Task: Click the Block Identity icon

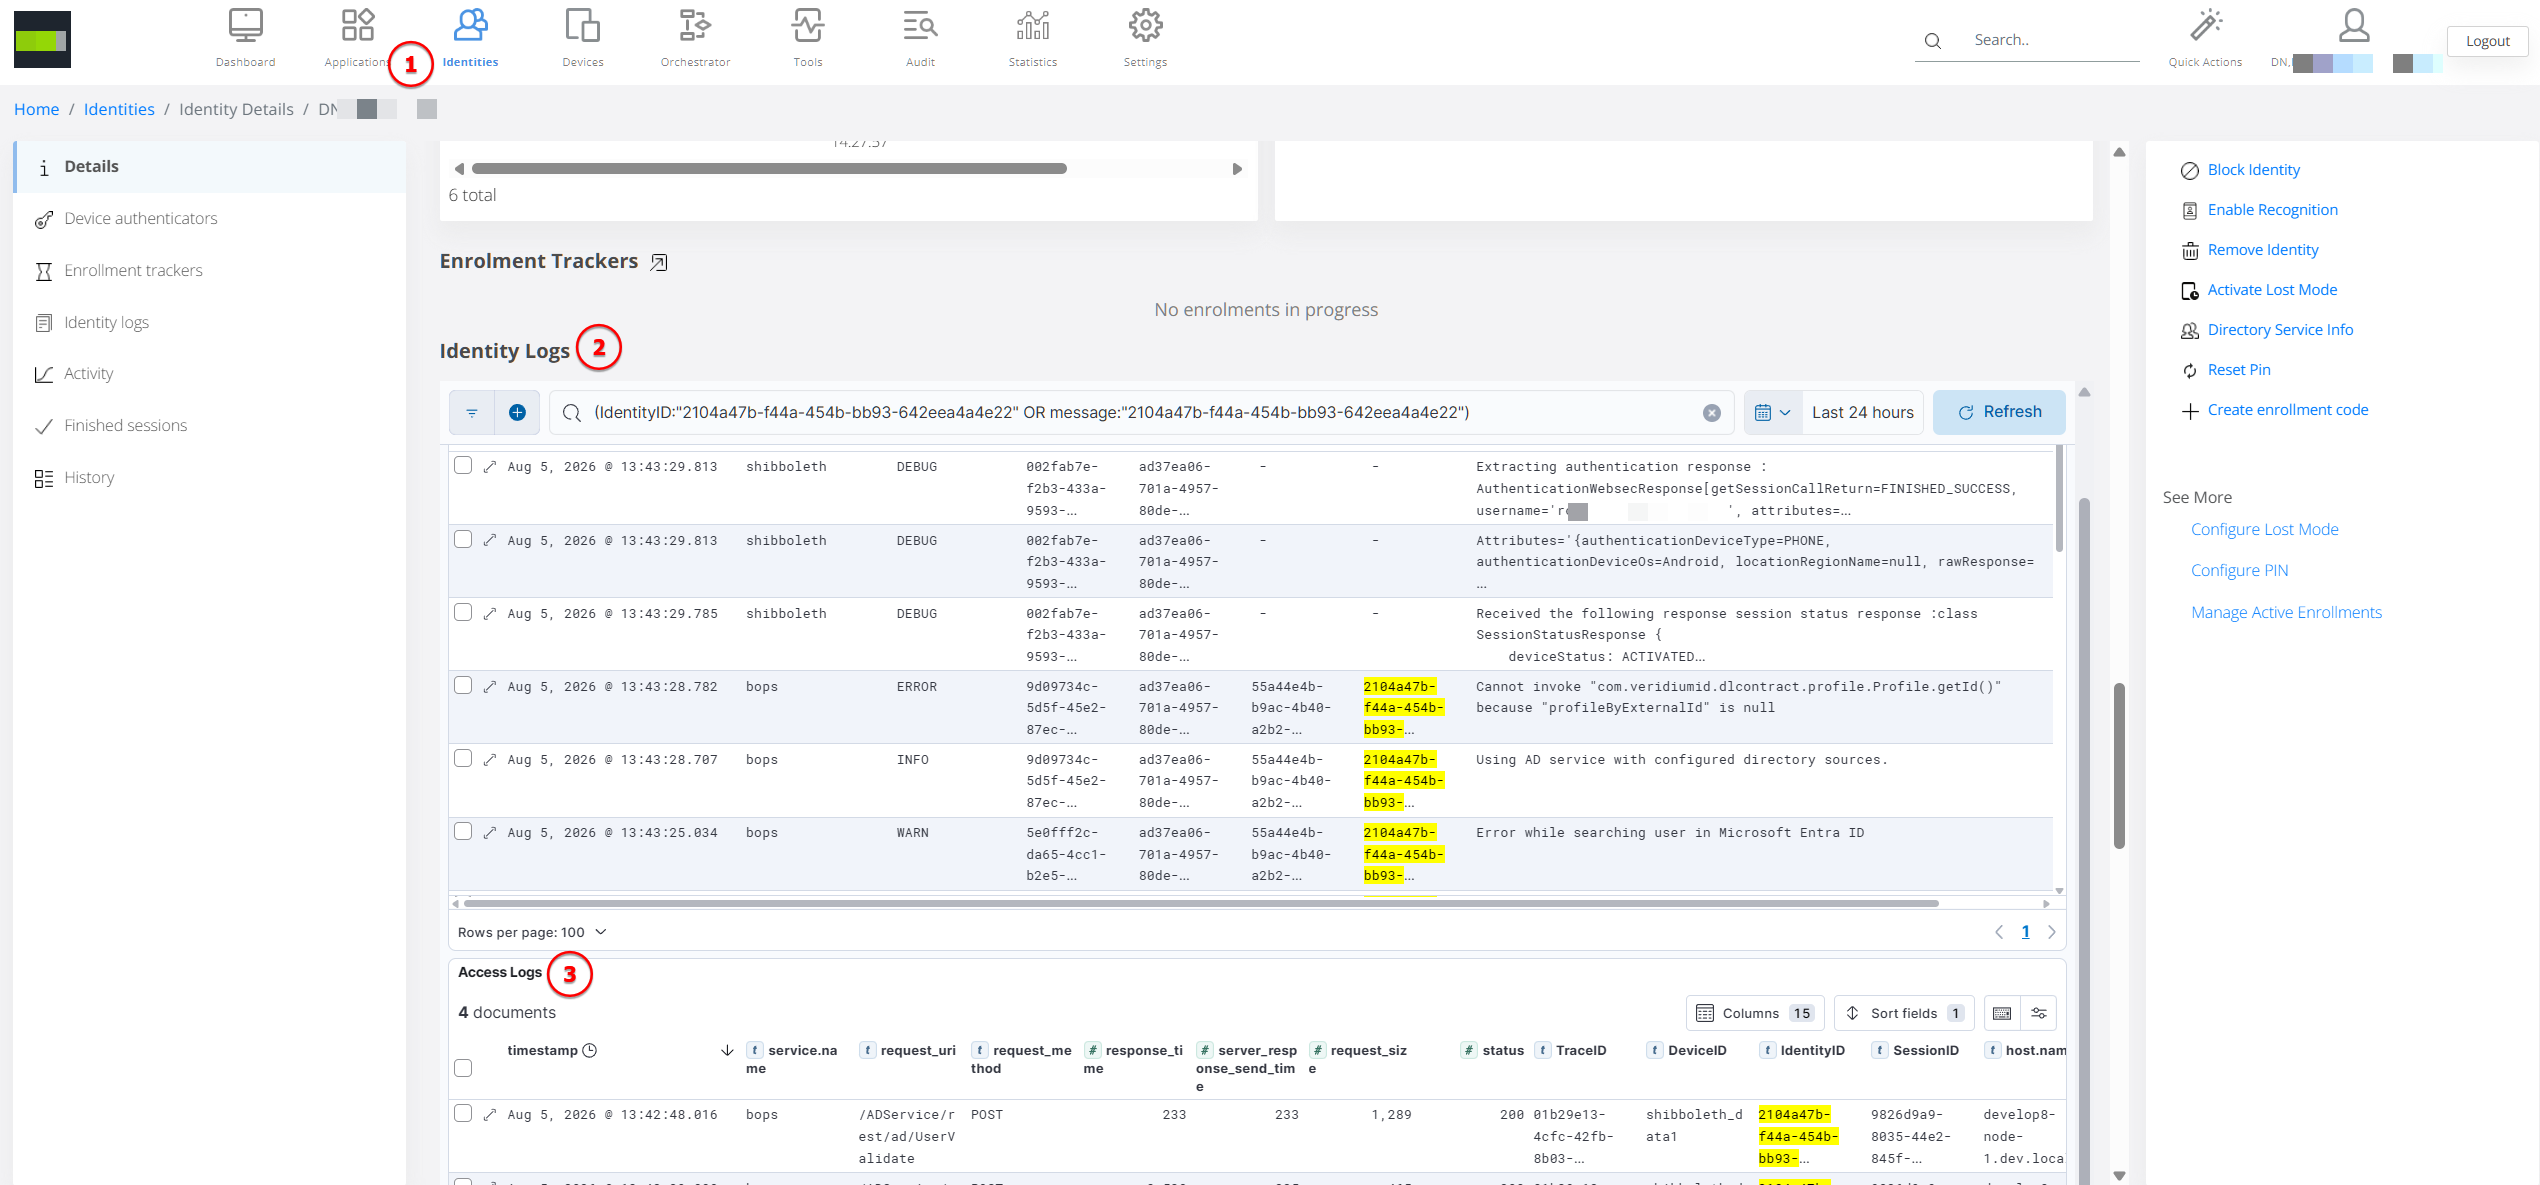Action: coord(2190,171)
